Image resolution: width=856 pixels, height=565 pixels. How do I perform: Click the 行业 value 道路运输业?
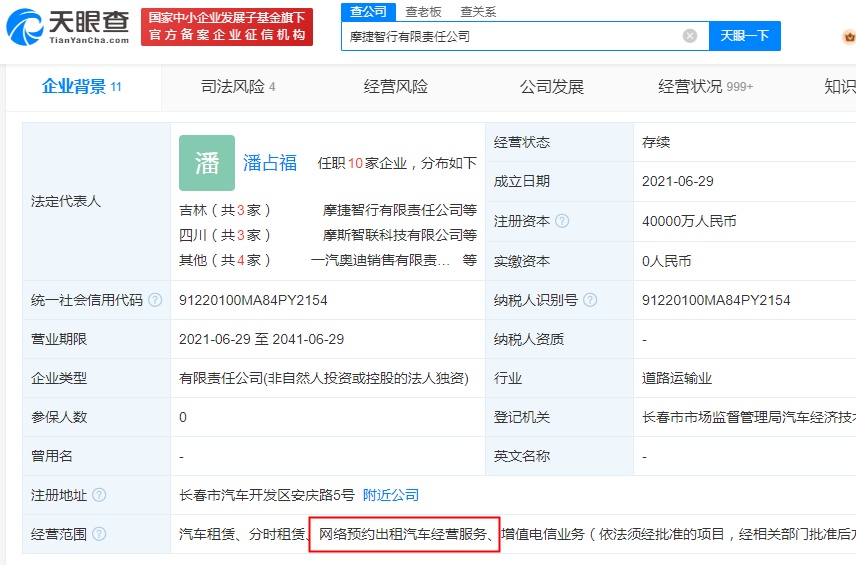coord(677,378)
